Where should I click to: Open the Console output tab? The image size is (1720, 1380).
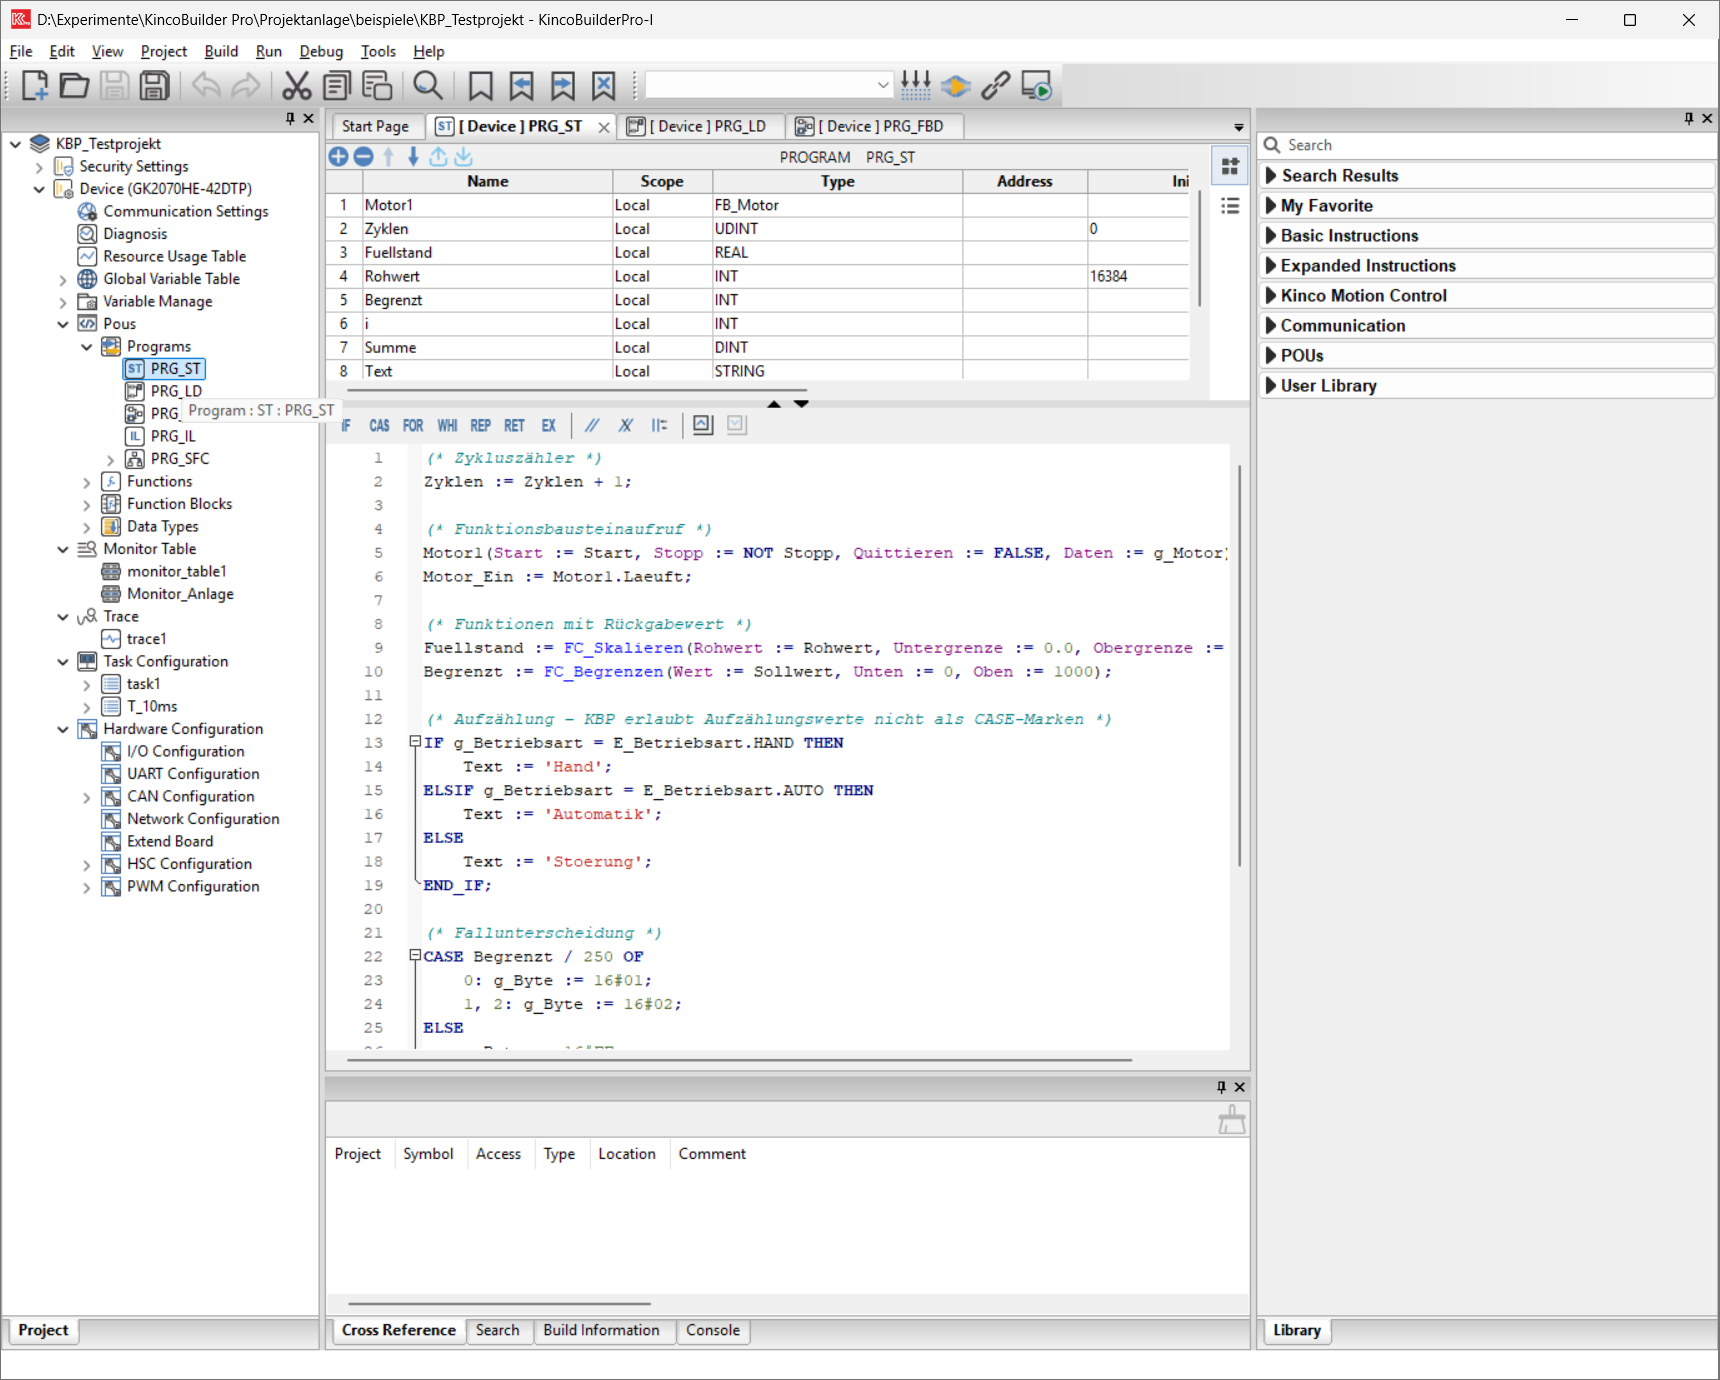coord(713,1331)
